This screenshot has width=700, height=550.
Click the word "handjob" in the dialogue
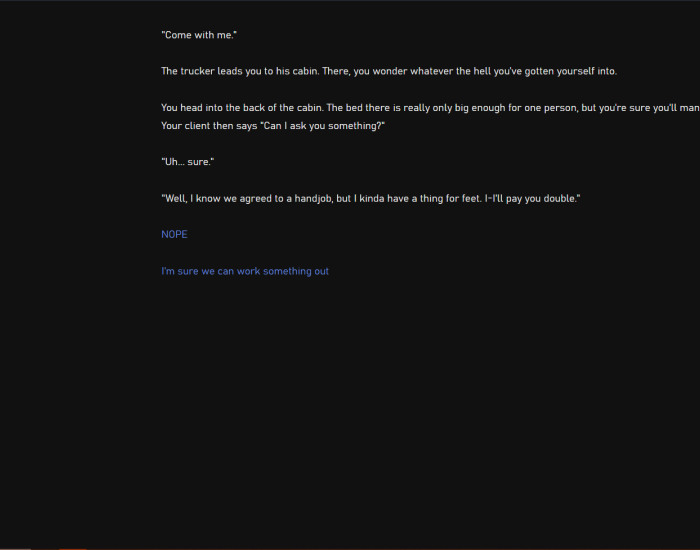(x=313, y=199)
